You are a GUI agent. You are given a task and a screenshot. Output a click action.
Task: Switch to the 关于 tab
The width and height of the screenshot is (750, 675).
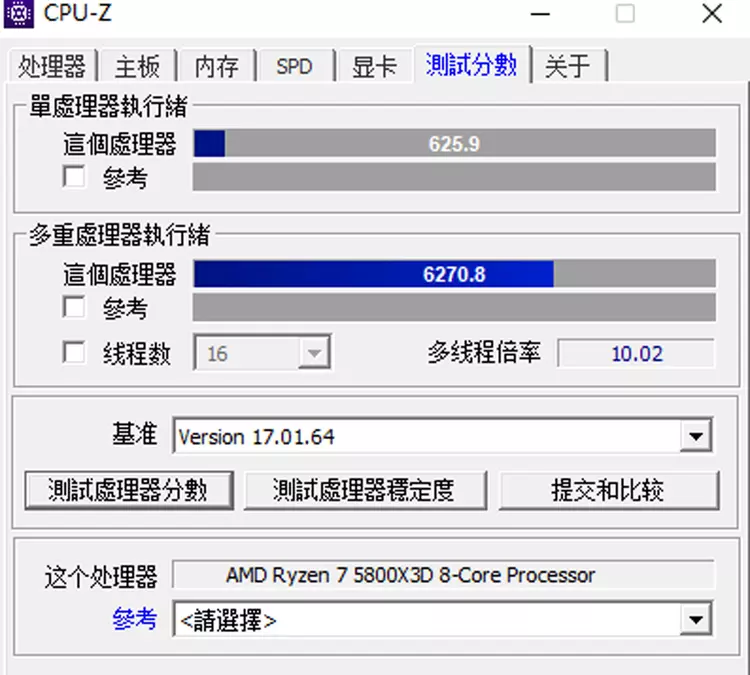pyautogui.click(x=568, y=66)
